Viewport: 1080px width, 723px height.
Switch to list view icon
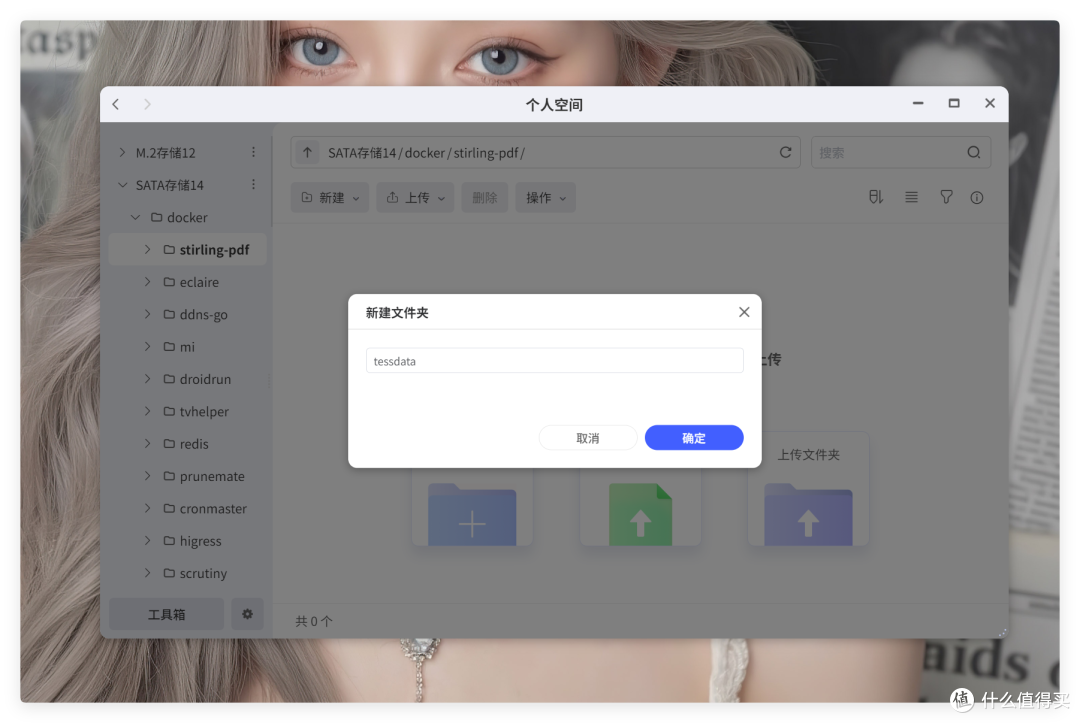(x=911, y=198)
